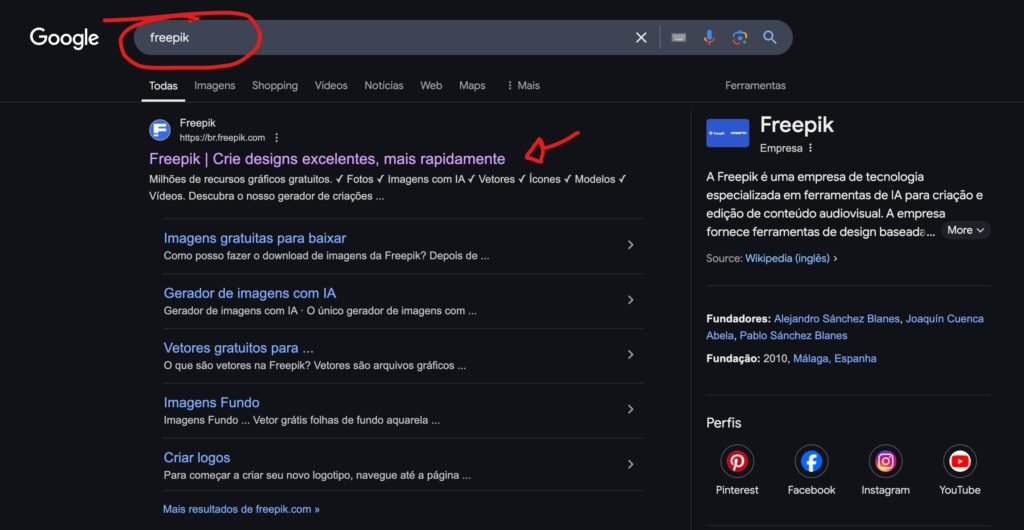The image size is (1024, 530).
Task: Open the Mais search filter menu
Action: [x=523, y=86]
